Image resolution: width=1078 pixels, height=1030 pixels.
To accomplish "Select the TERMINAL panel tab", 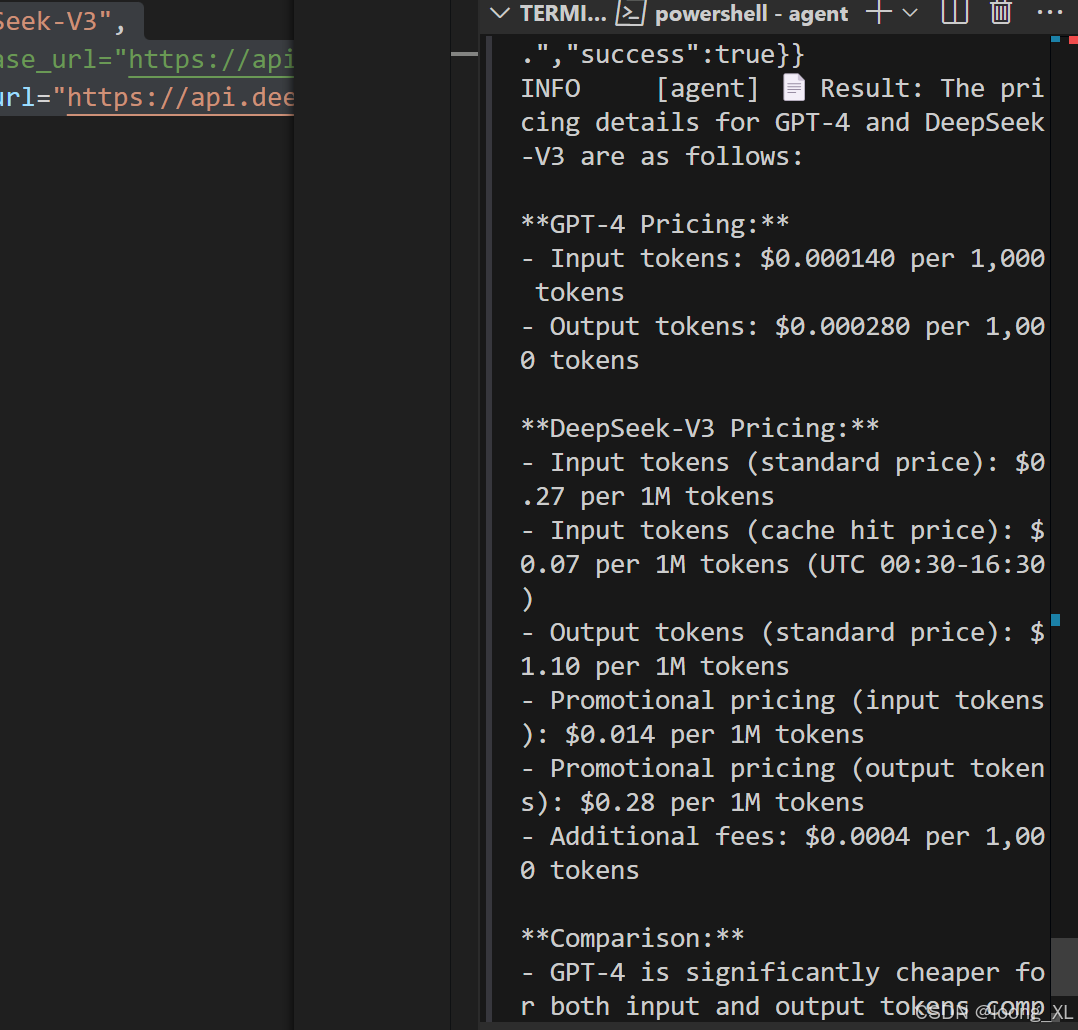I will (563, 13).
